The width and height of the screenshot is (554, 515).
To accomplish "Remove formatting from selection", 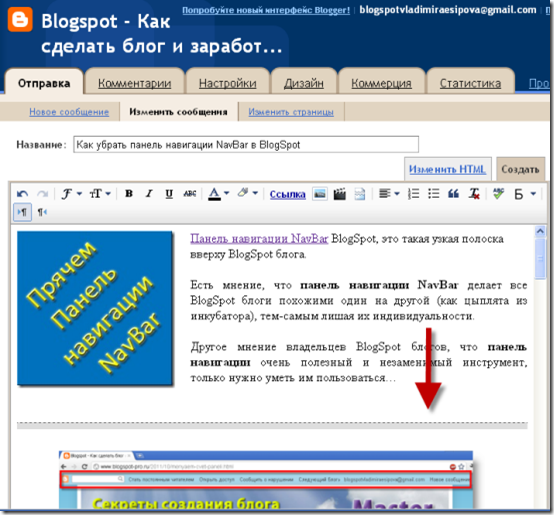I will (474, 194).
